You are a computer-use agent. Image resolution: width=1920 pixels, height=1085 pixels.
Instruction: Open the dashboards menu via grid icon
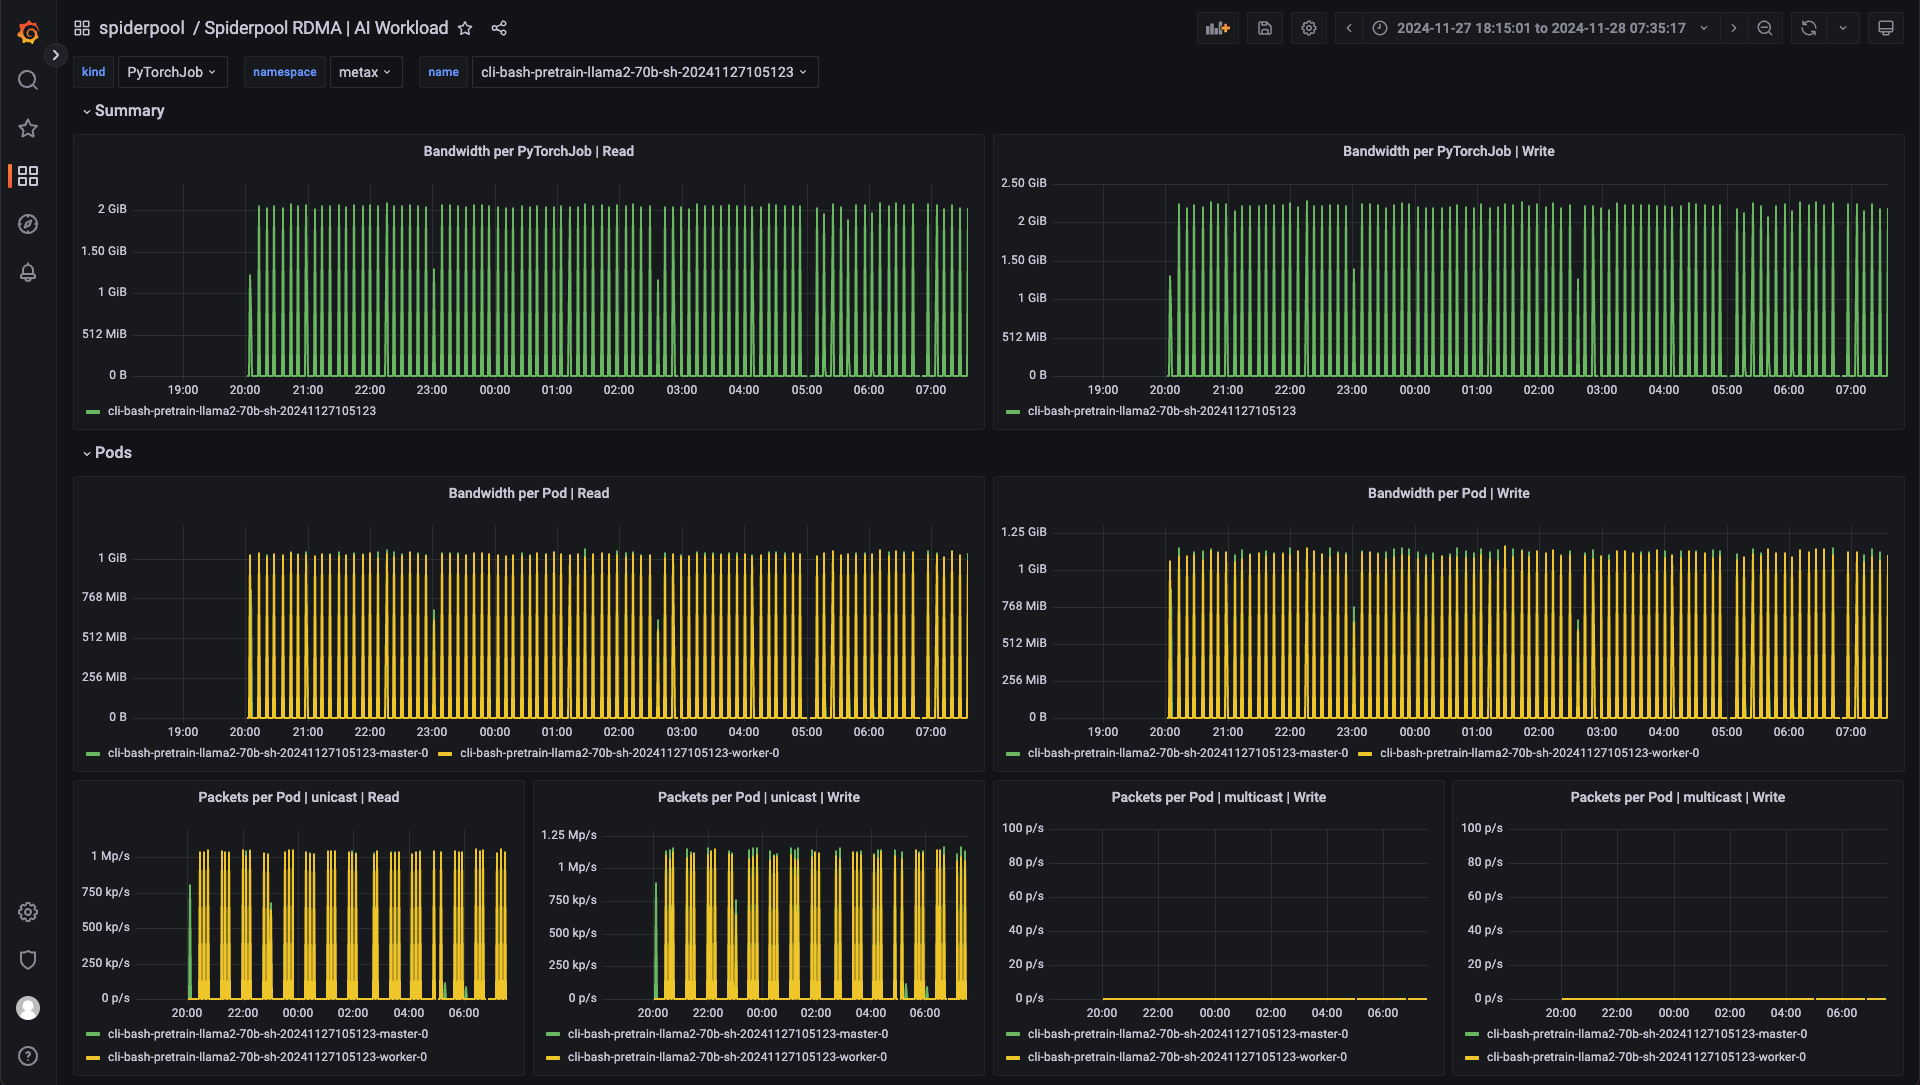point(82,27)
